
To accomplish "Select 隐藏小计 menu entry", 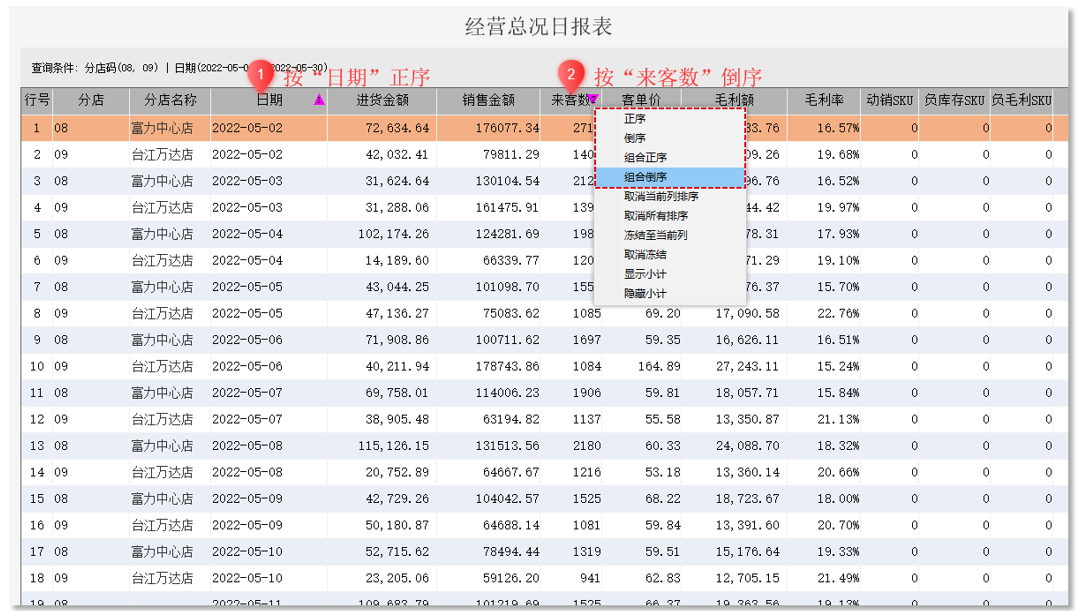I will [645, 293].
